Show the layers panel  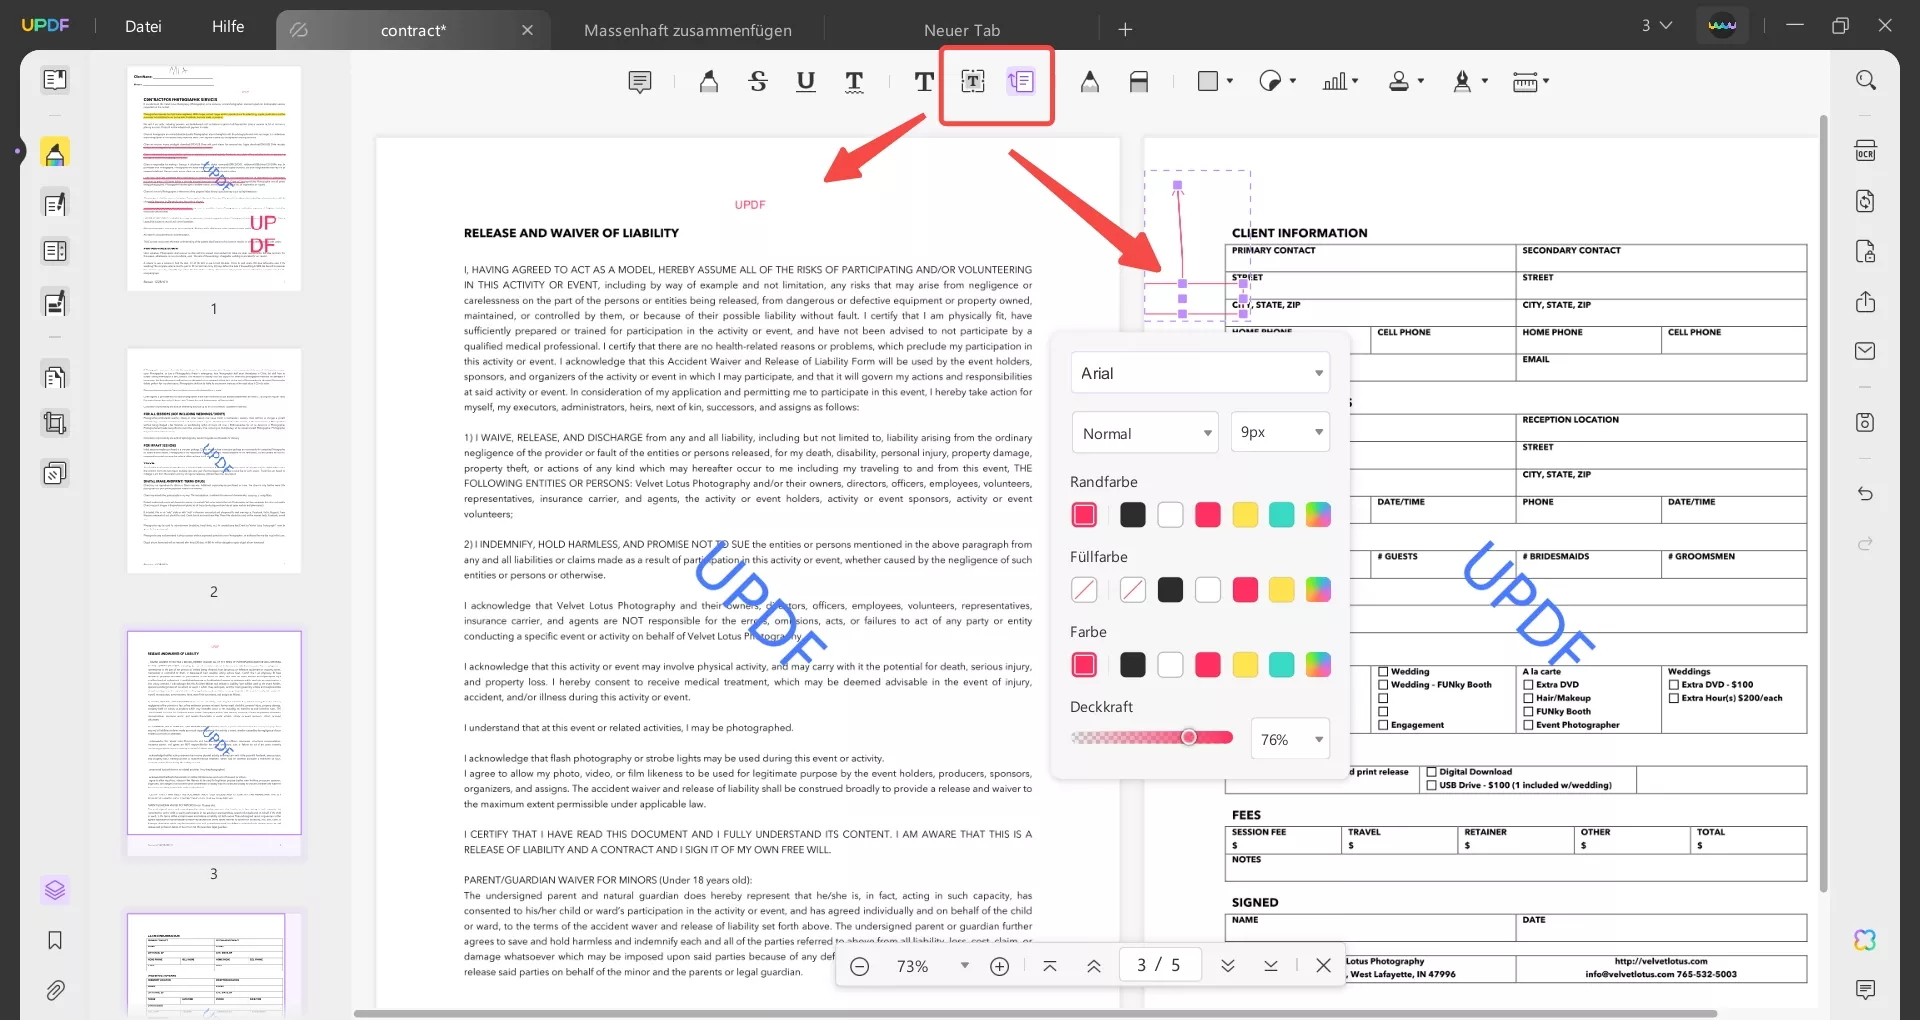tap(55, 890)
